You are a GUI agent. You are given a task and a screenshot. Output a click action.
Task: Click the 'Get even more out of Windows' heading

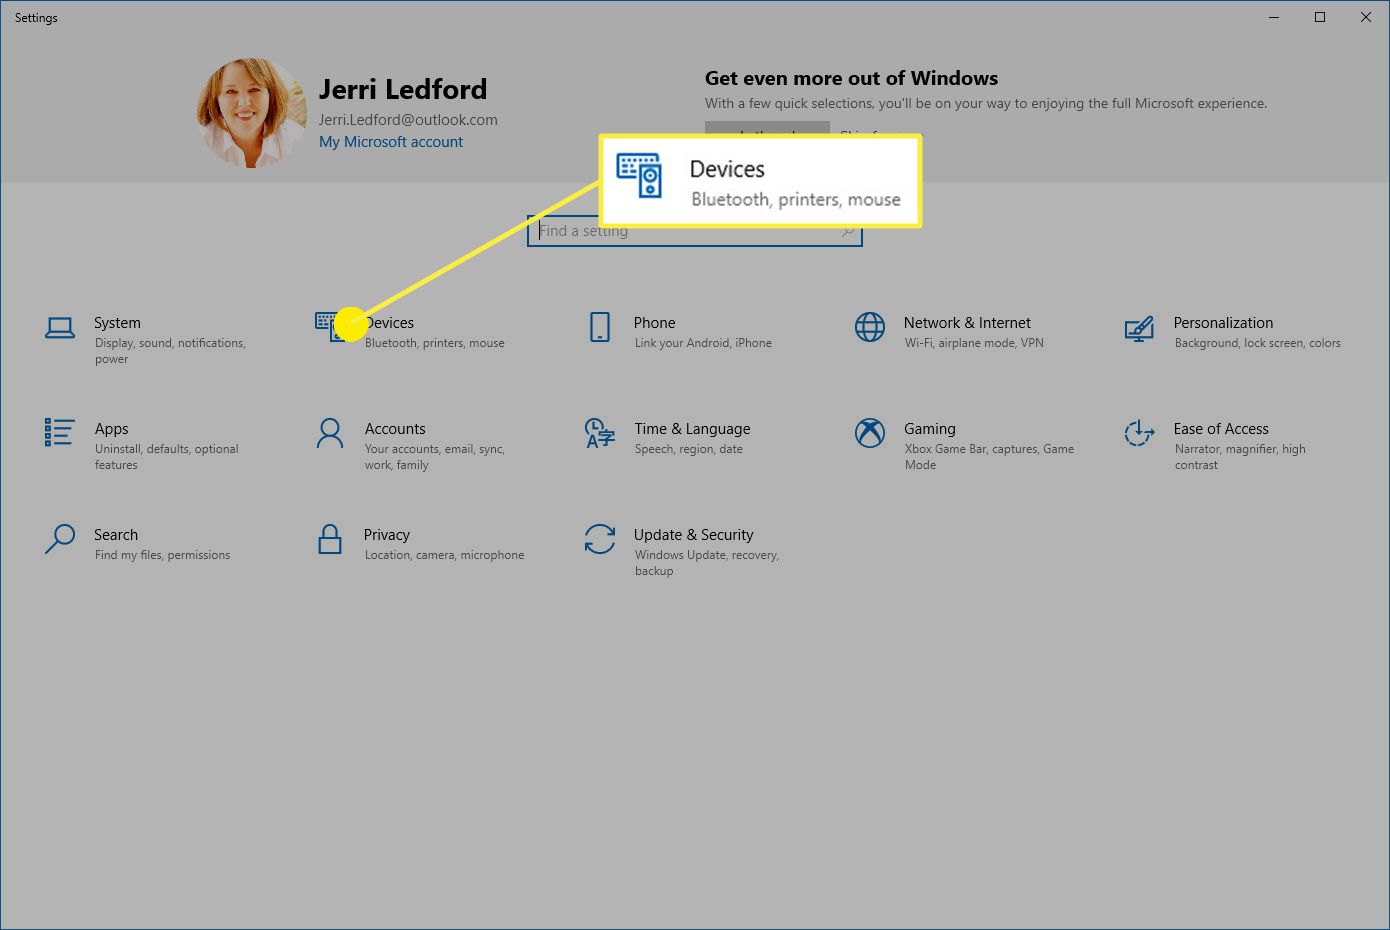click(x=851, y=78)
